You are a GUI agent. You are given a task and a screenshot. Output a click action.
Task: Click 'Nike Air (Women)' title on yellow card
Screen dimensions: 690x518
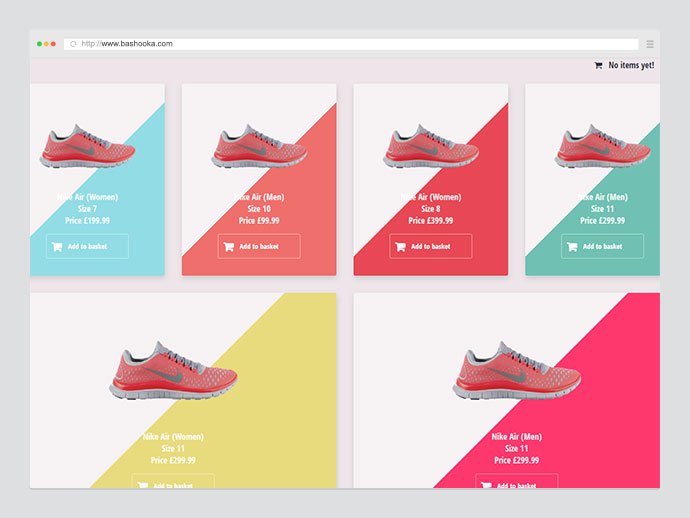click(x=173, y=437)
